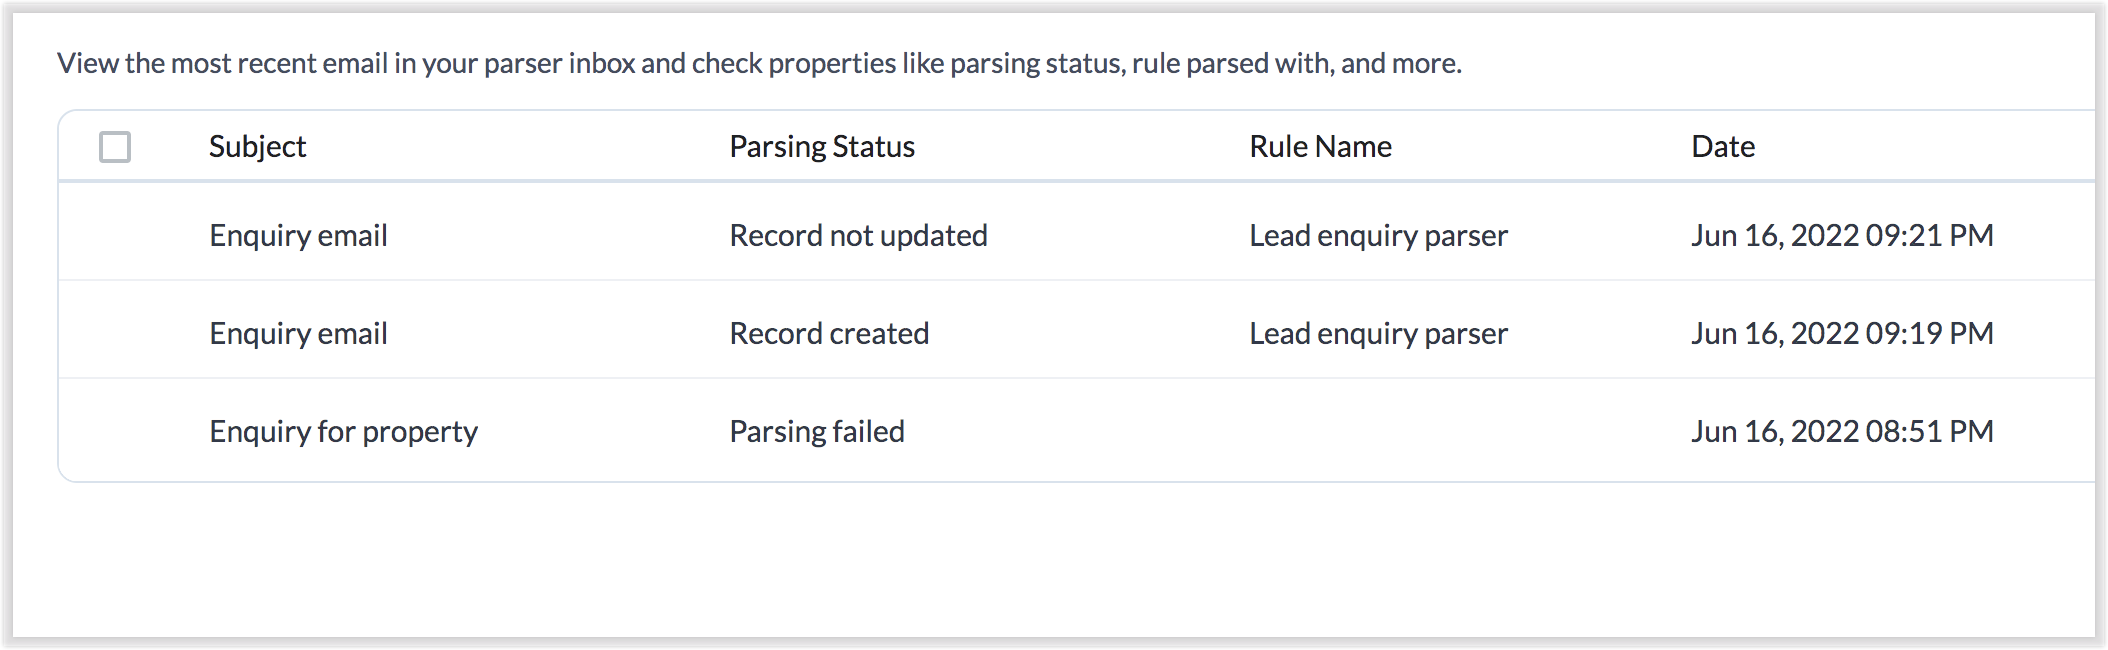
Task: Click the Parsing failed status
Action: (x=816, y=432)
